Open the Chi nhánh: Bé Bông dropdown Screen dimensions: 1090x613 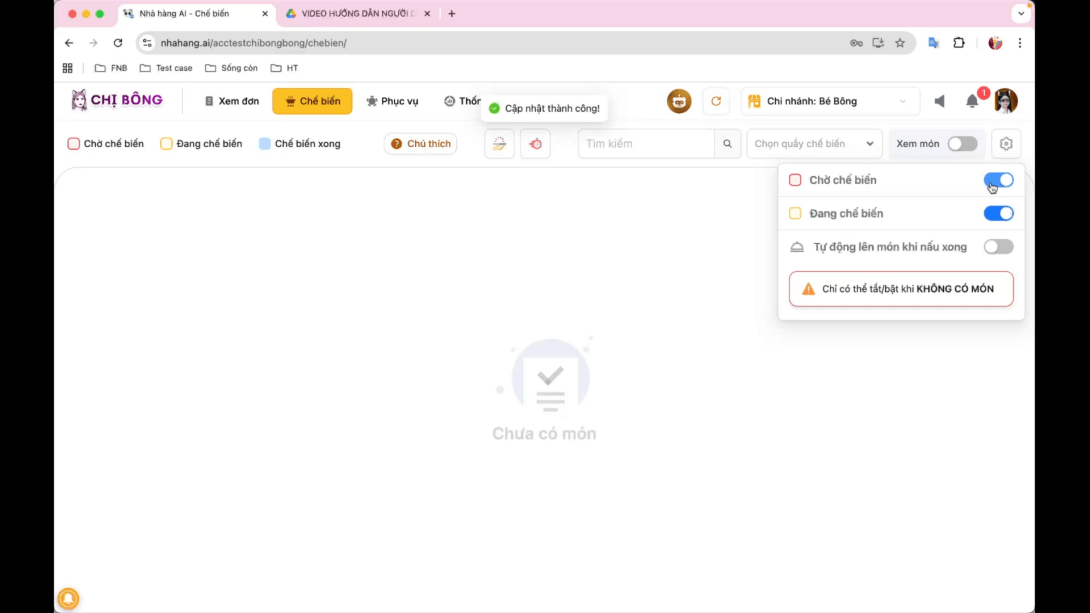point(829,101)
